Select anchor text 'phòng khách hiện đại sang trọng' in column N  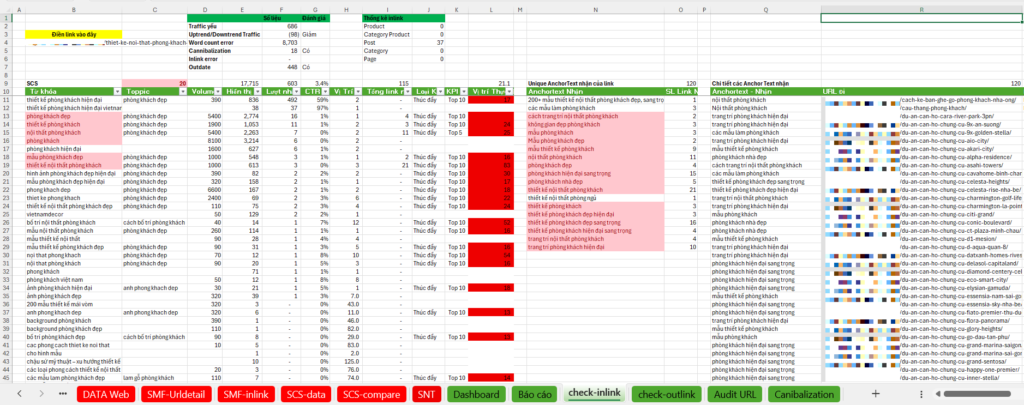(x=596, y=174)
